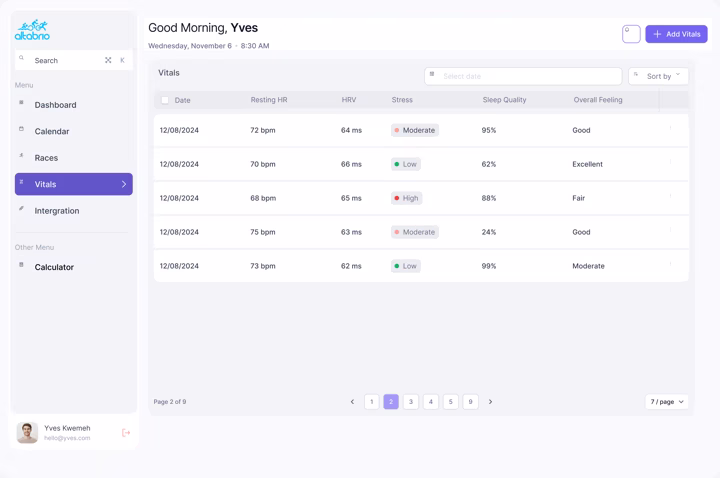
Task: Click the Page 2 of 9 label
Action: click(x=170, y=402)
